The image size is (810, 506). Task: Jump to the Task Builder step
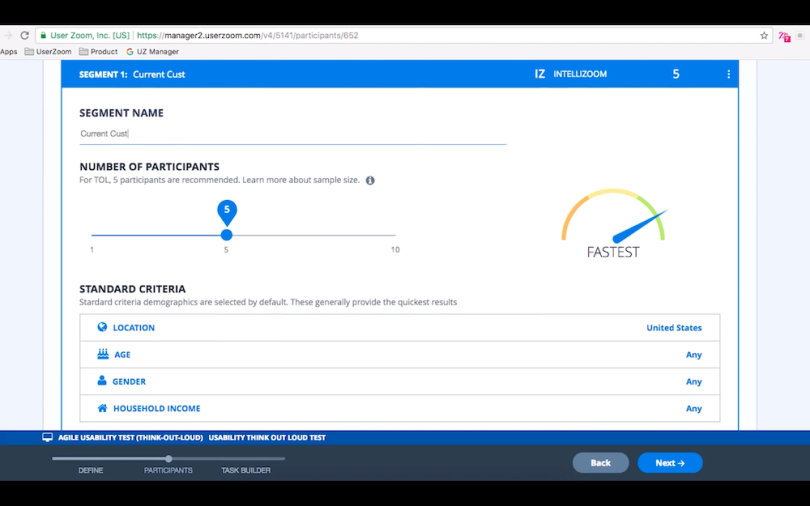click(x=246, y=470)
